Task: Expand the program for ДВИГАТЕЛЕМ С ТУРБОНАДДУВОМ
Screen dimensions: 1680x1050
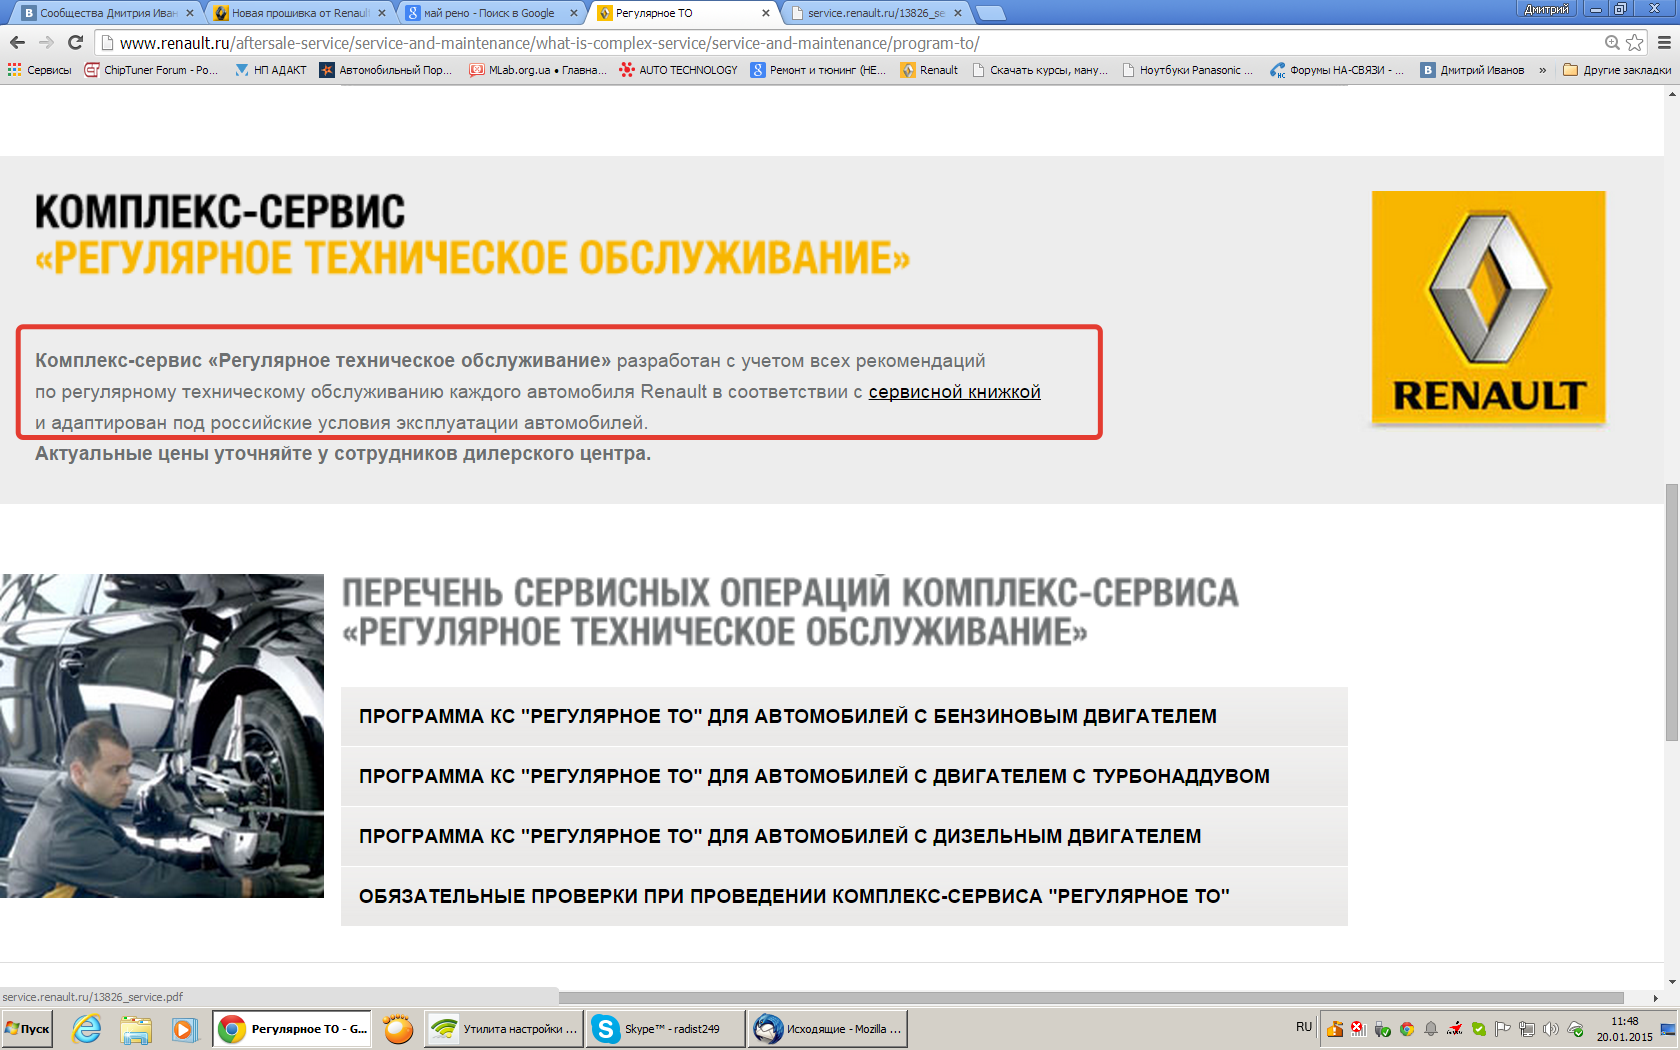Action: click(844, 776)
